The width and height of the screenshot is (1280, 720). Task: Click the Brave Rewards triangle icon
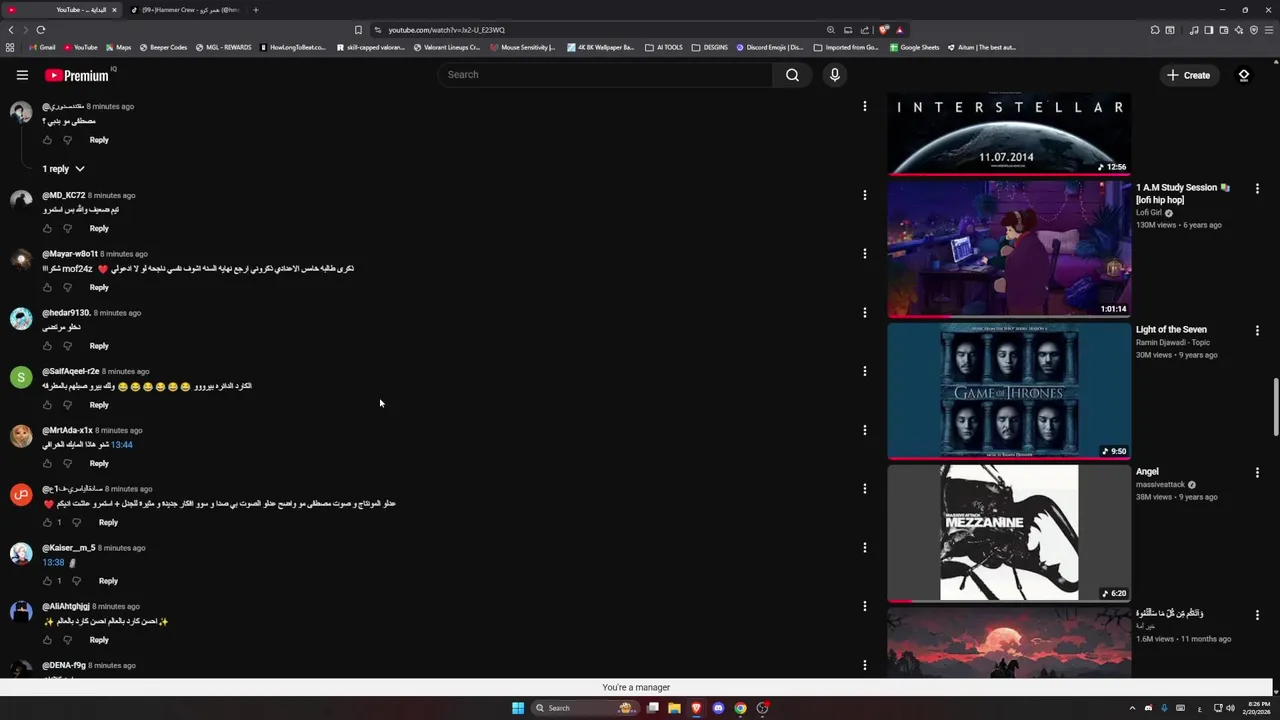(900, 30)
